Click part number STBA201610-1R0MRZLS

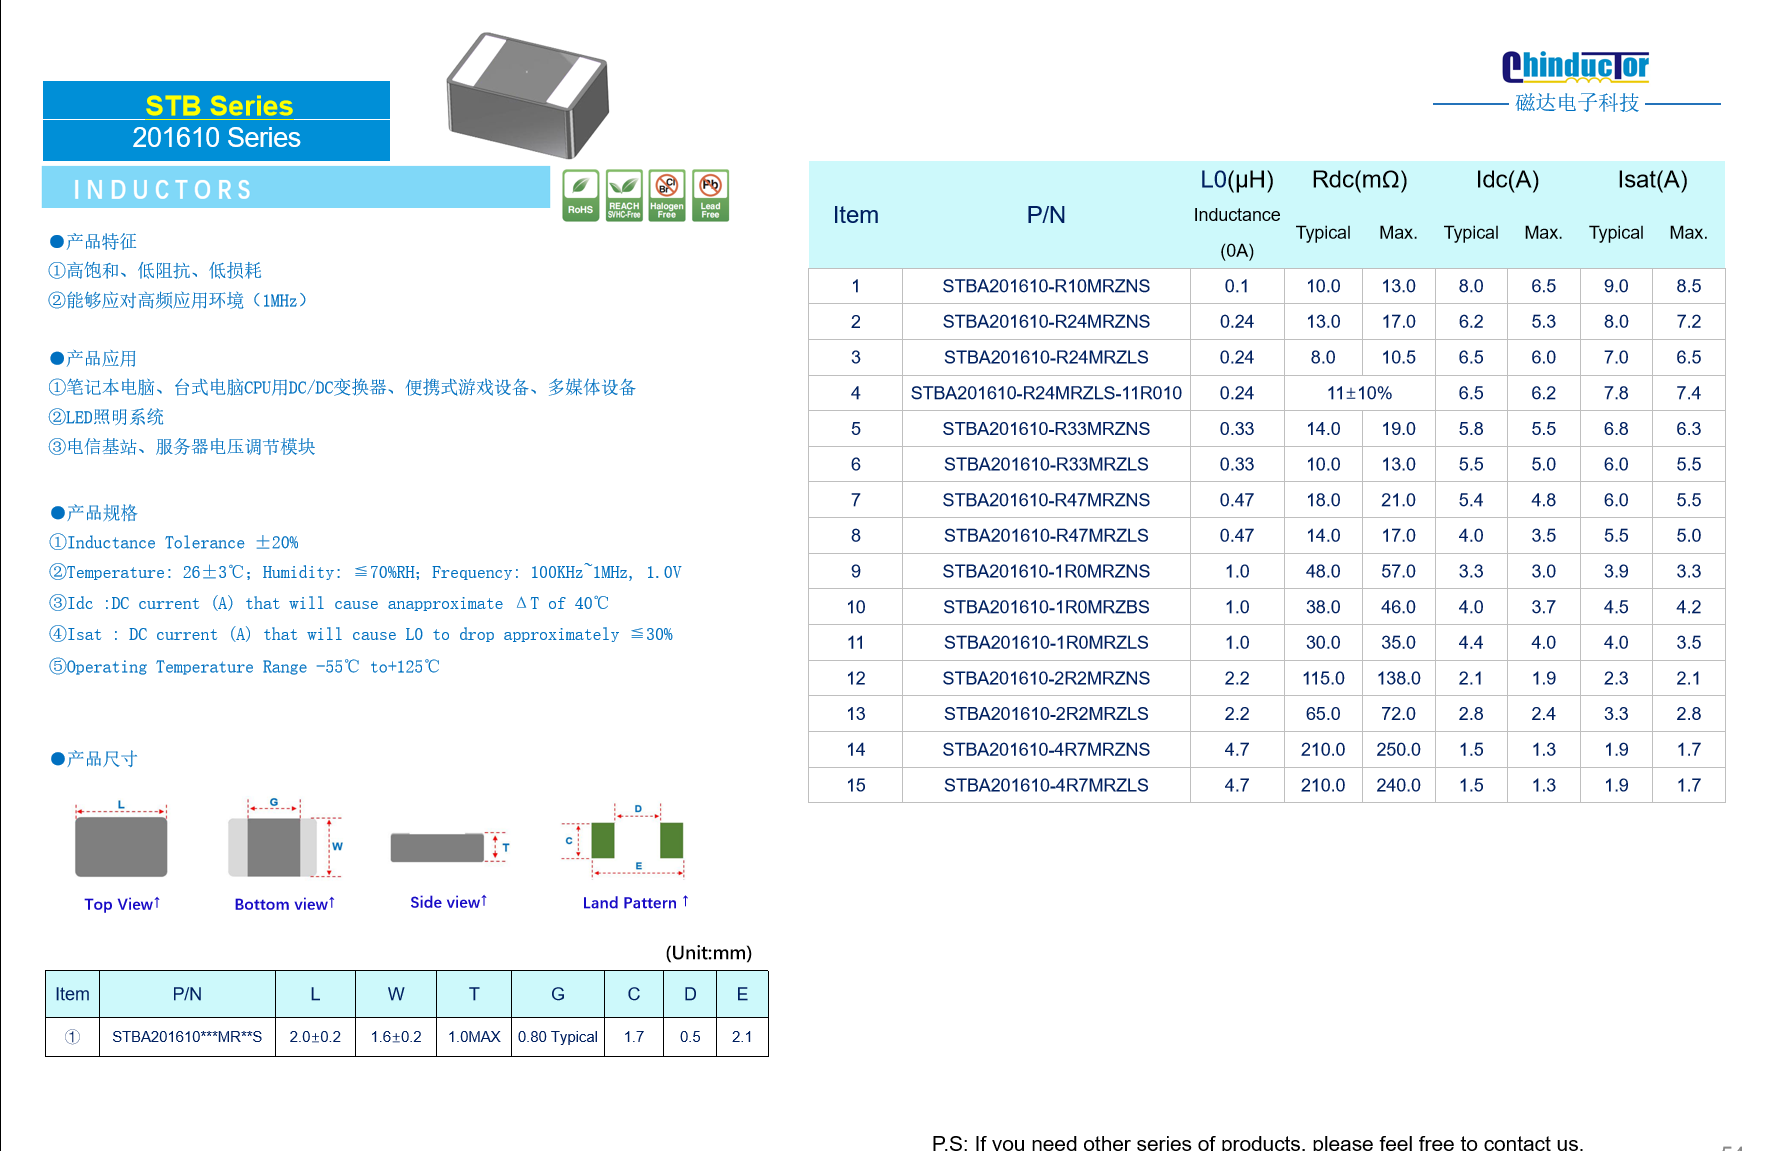[1046, 643]
